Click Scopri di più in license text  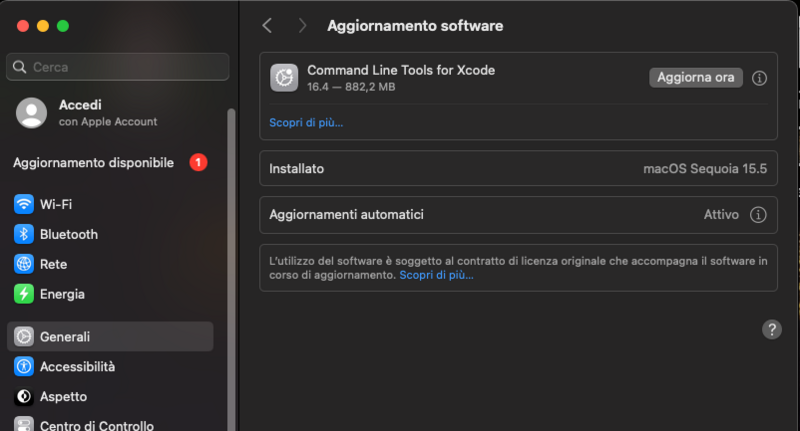click(x=436, y=275)
